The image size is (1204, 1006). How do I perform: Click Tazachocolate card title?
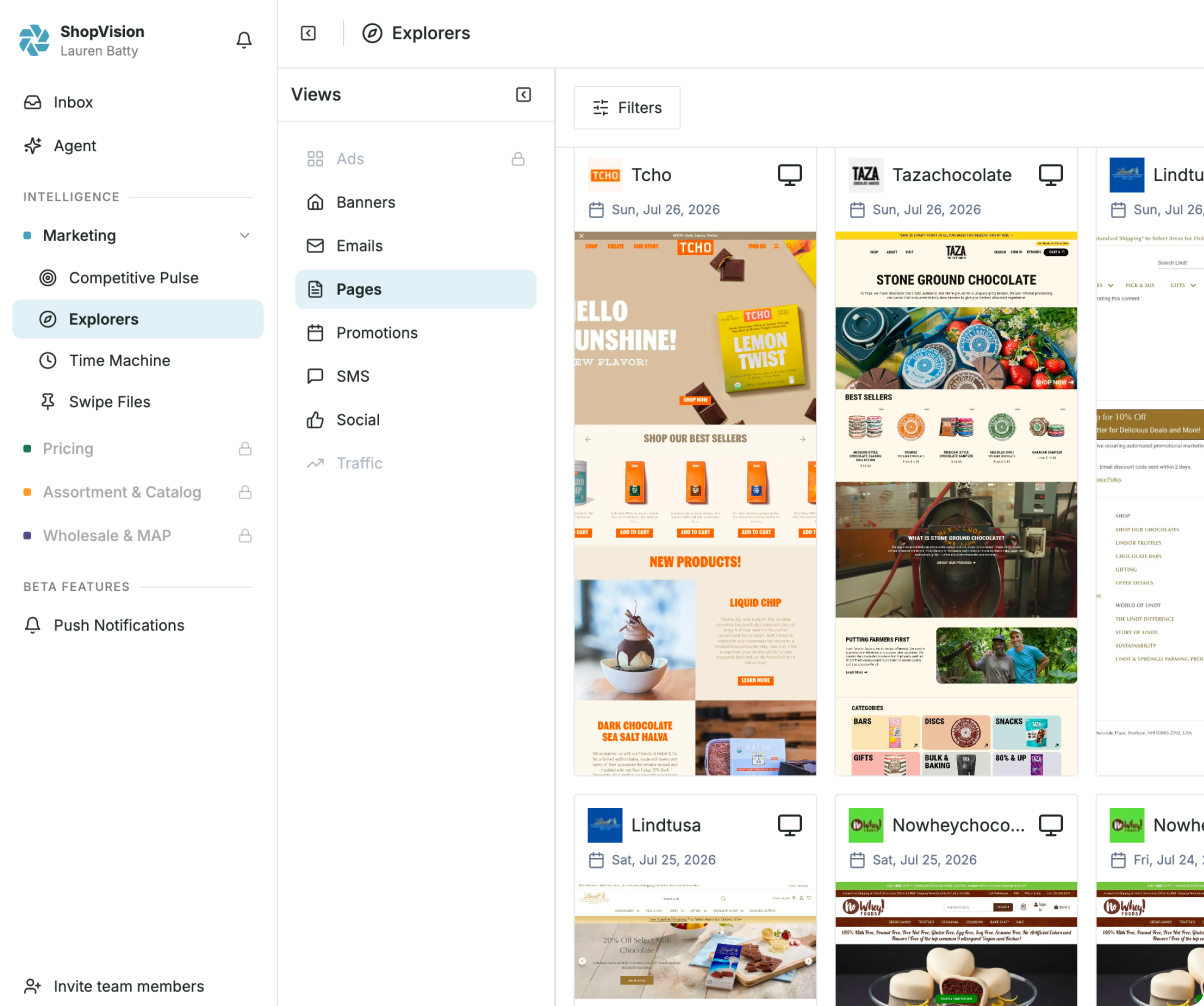[952, 175]
